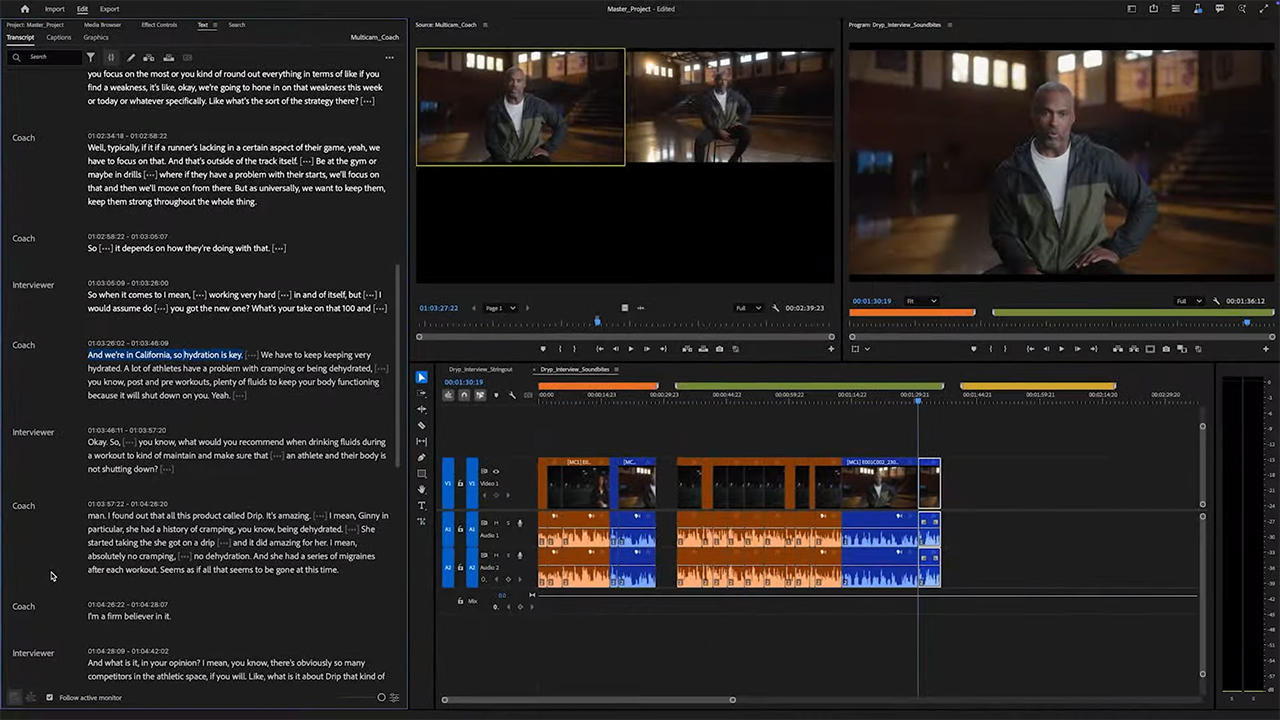
Task: Switch to Media Browser panel tab
Action: (x=102, y=25)
